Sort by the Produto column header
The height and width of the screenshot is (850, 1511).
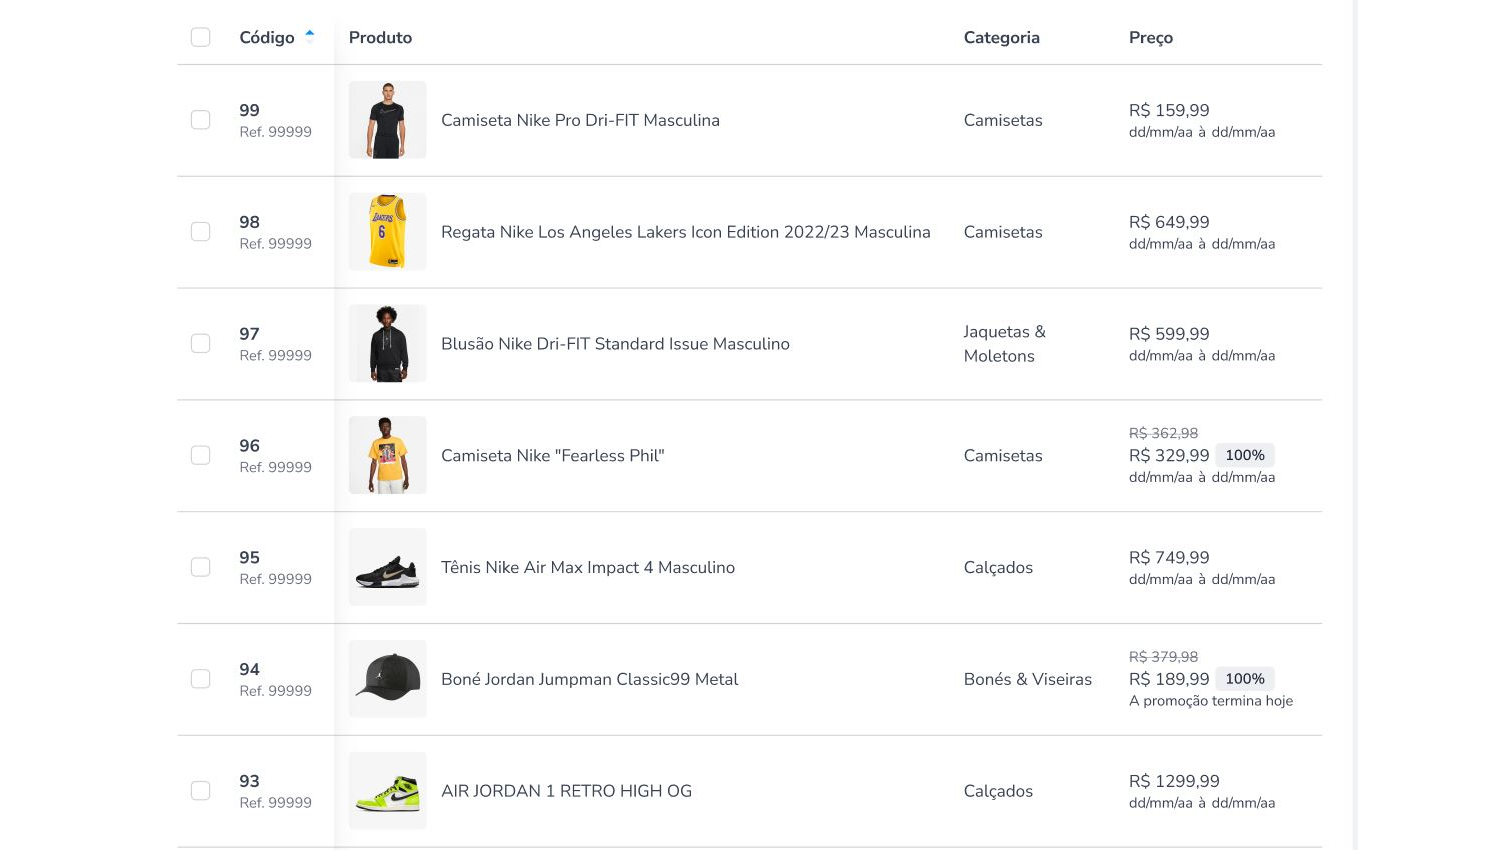pos(380,38)
